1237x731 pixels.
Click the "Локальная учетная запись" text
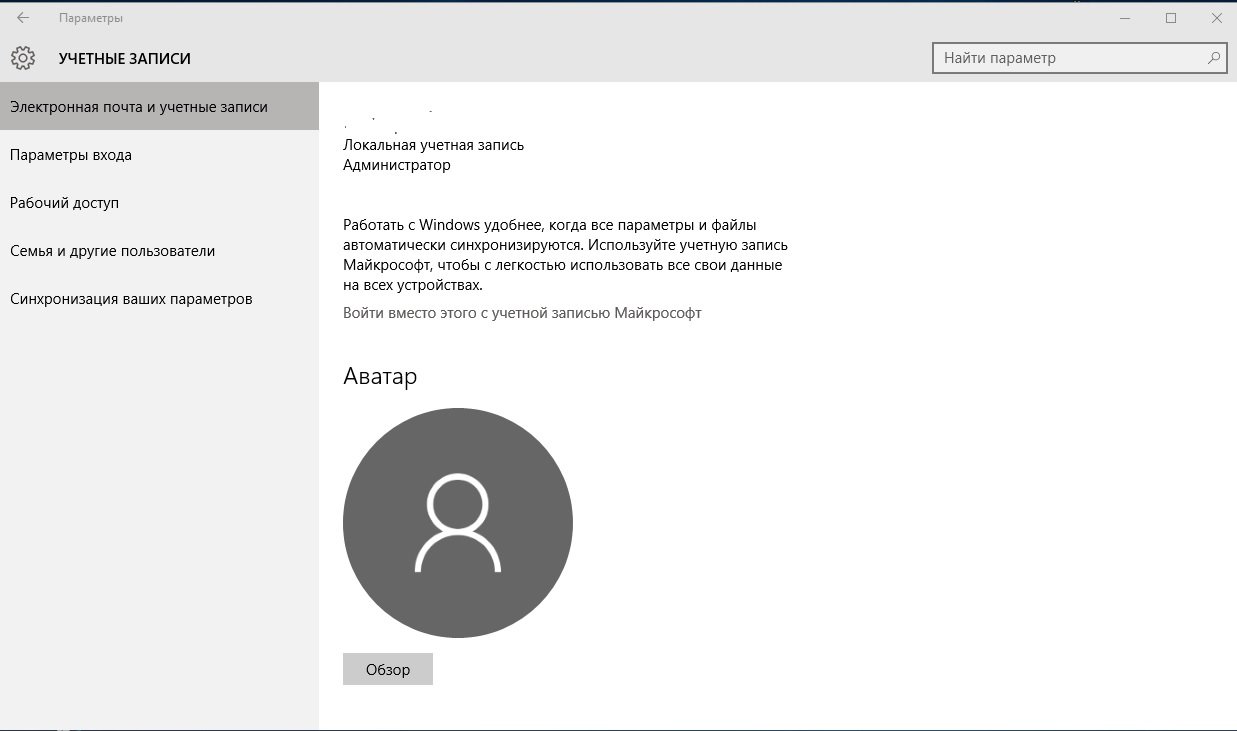[433, 145]
